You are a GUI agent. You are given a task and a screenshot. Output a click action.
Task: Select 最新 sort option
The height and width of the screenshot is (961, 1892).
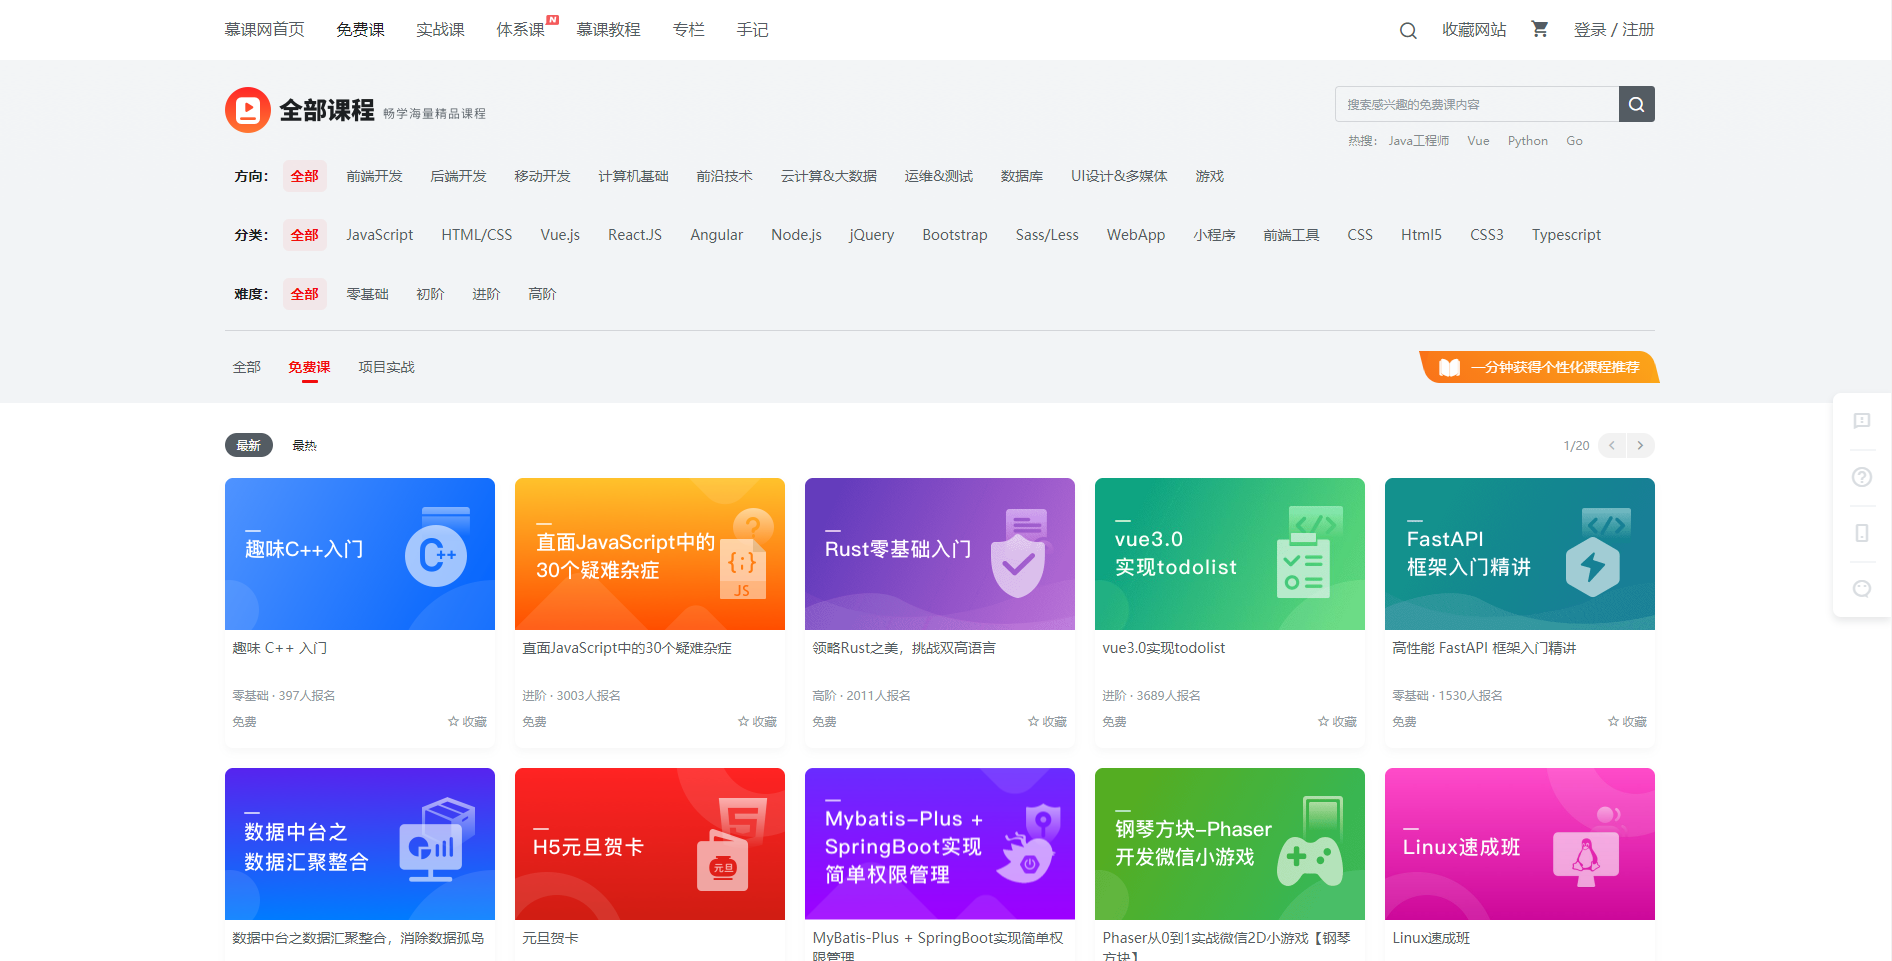pos(249,445)
